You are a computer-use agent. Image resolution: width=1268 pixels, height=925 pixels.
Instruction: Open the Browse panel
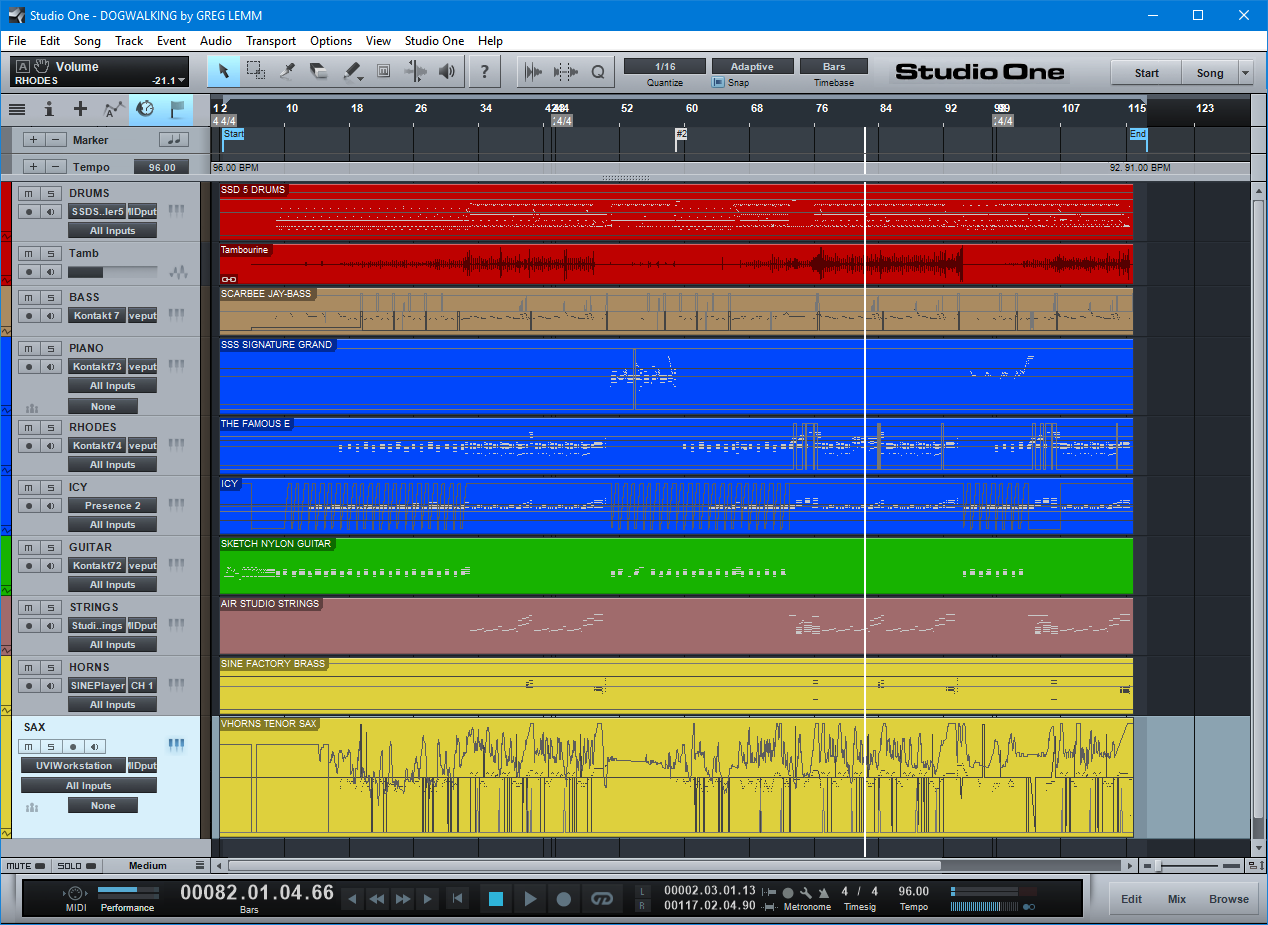click(1229, 899)
